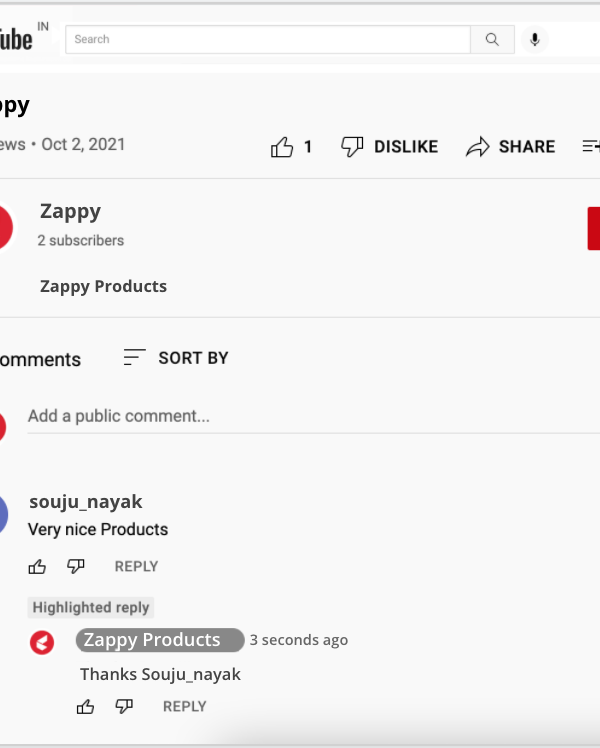
Task: Dislike souju_nayak's comment
Action: 76,566
